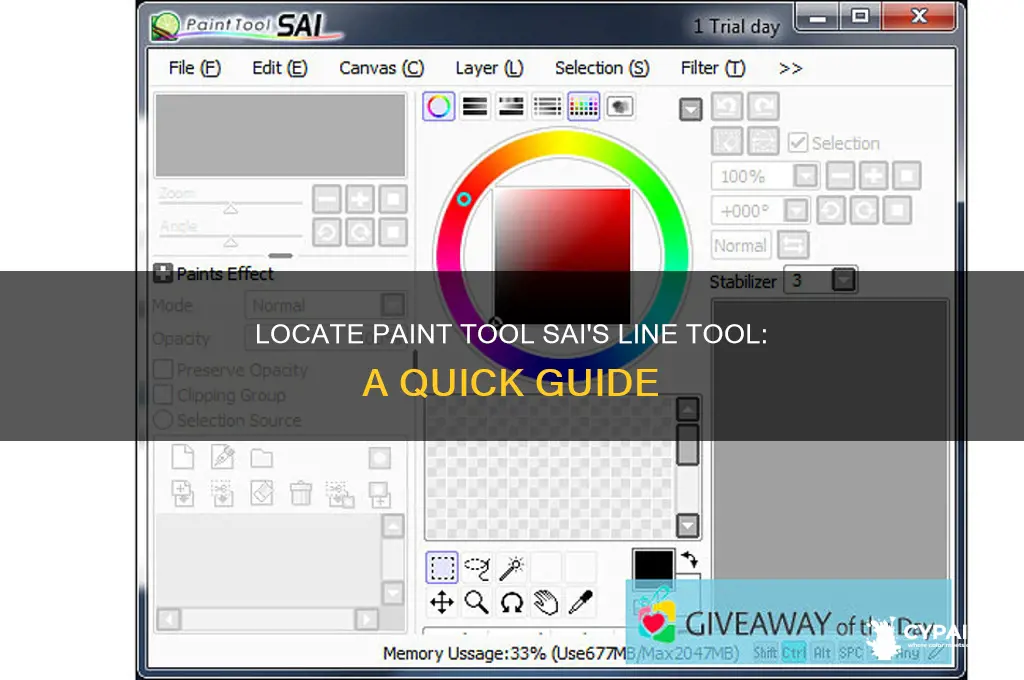Create a new normal layer

coord(183,457)
